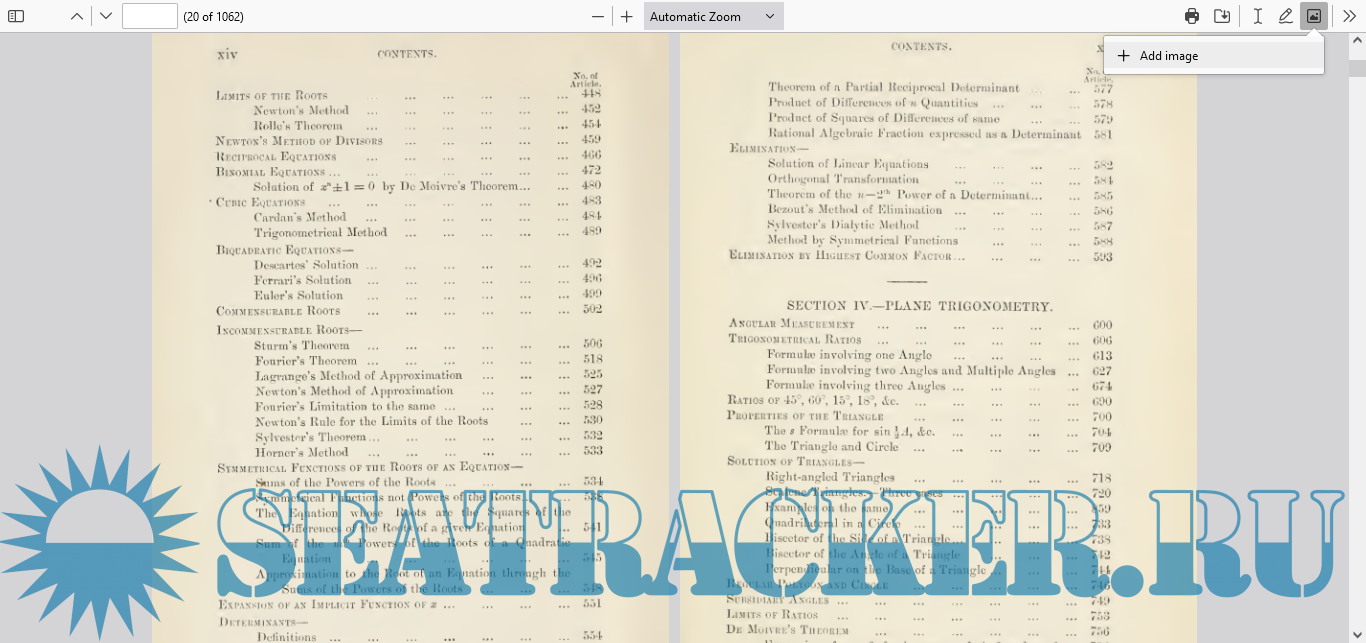Screen dimensions: 1366x643
Task: Click the page number input field
Action: pos(149,16)
